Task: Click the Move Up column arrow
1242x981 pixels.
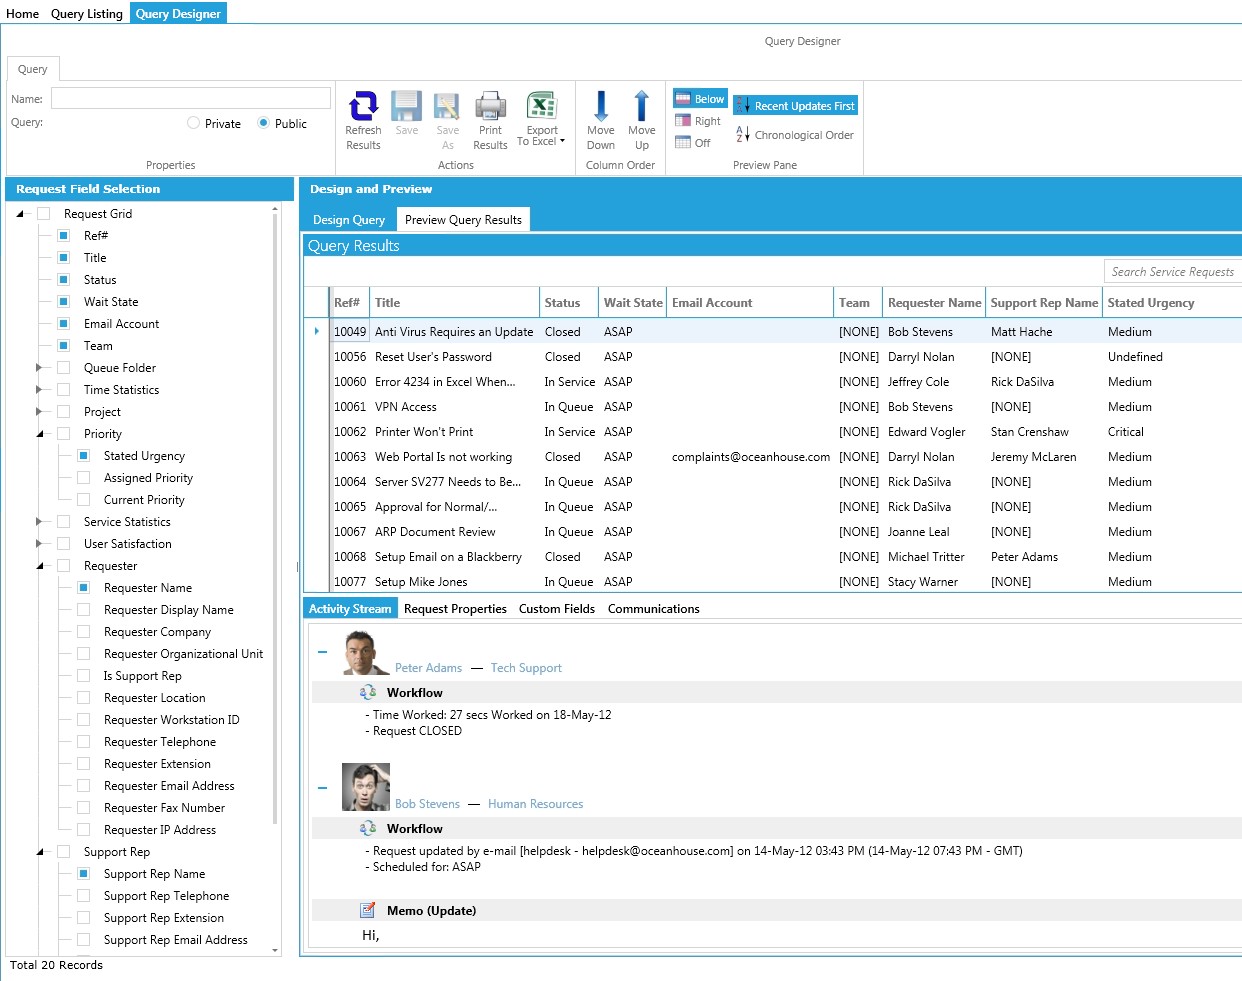Action: [641, 106]
